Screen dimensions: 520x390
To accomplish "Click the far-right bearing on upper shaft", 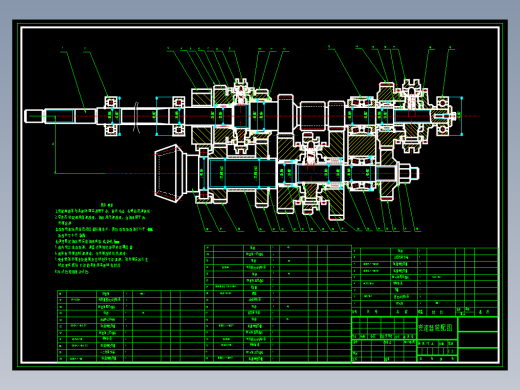I will [x=443, y=116].
